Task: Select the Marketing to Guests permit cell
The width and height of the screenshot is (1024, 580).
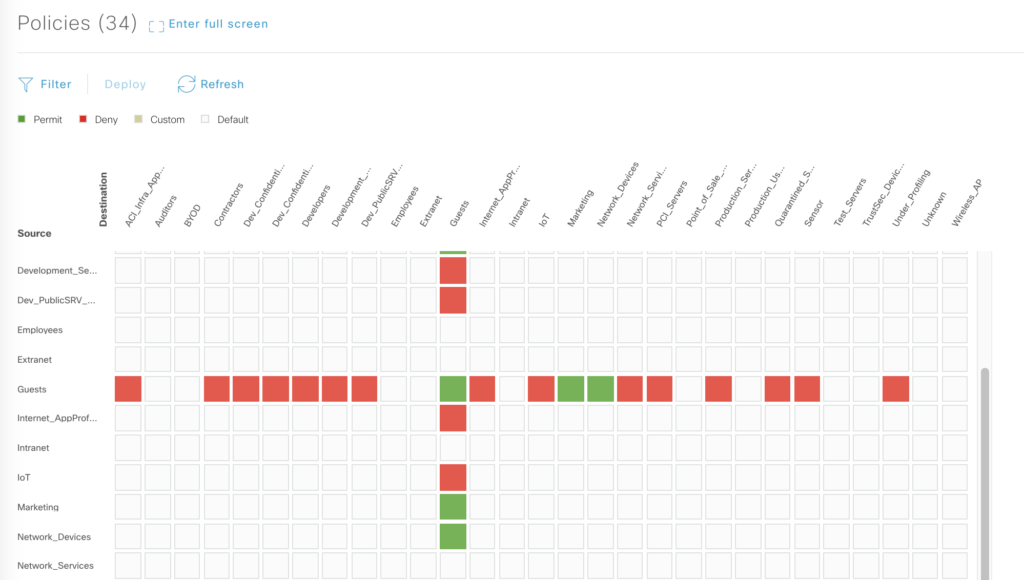Action: [453, 507]
